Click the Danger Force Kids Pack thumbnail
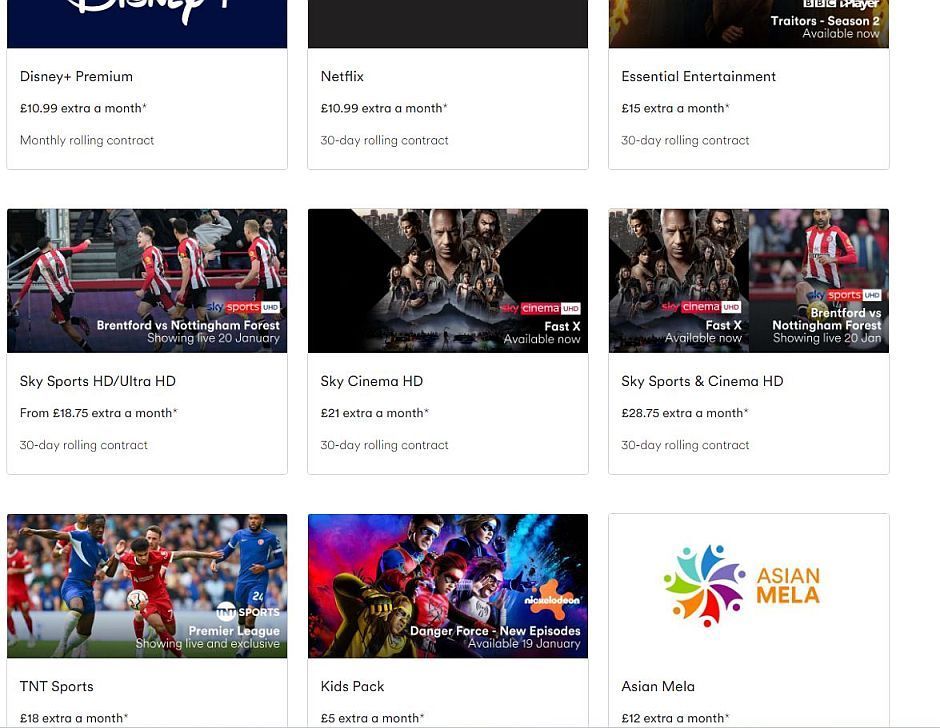The image size is (940, 728). [448, 586]
